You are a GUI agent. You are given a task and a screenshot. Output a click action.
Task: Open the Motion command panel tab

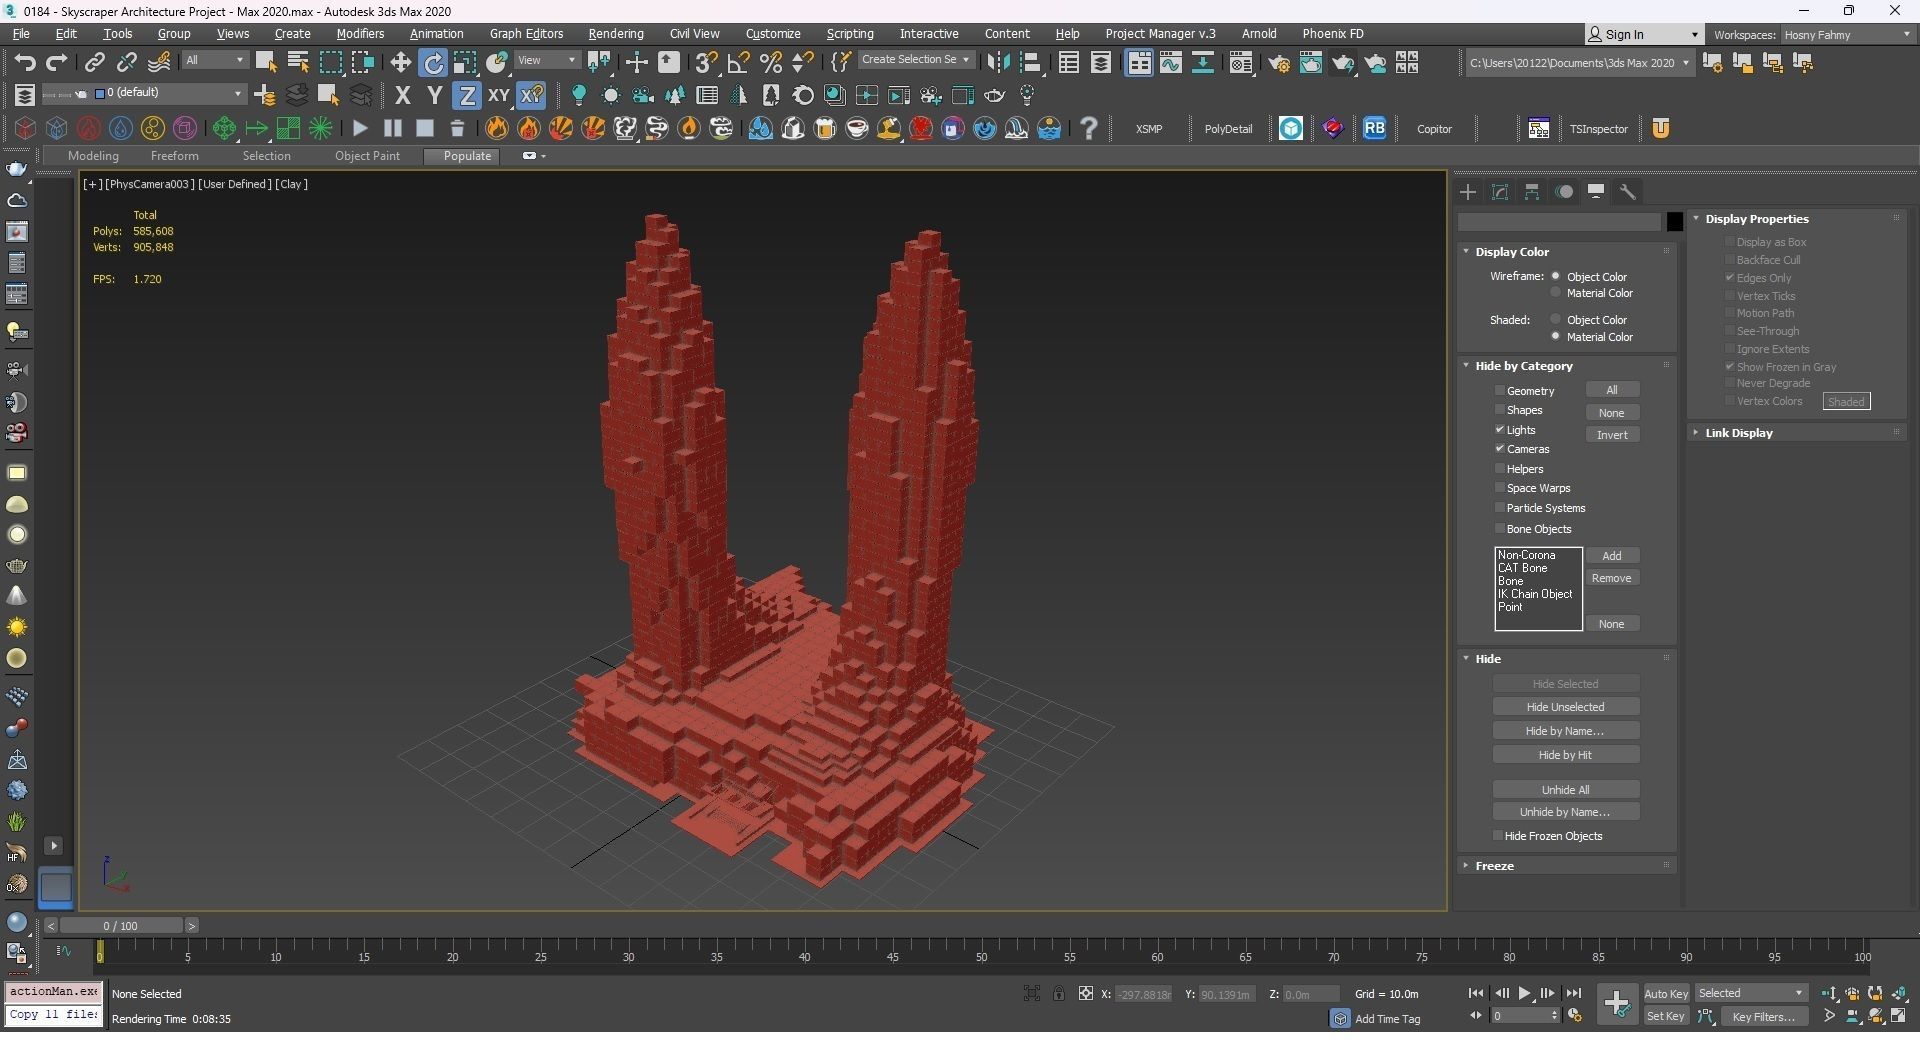pyautogui.click(x=1564, y=192)
